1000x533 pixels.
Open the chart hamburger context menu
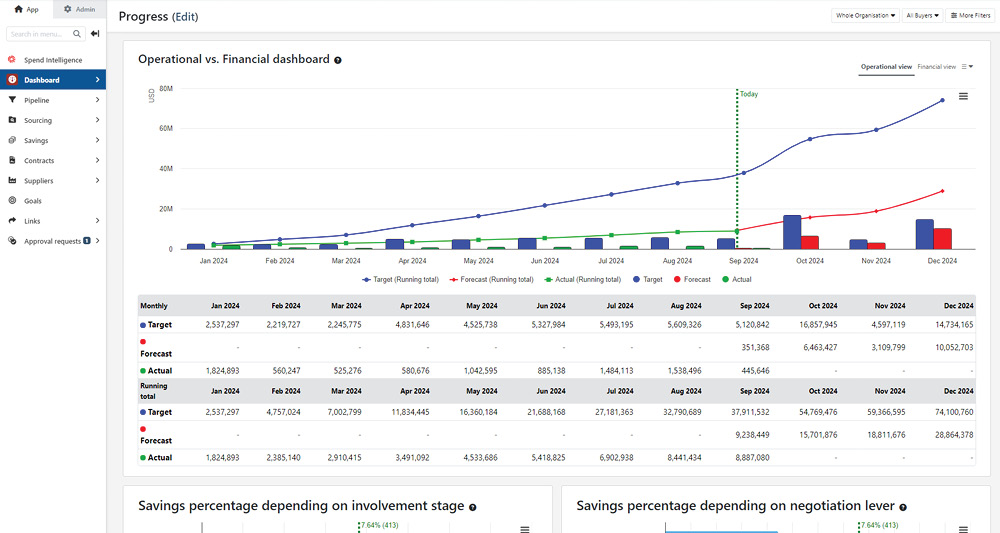[x=963, y=96]
